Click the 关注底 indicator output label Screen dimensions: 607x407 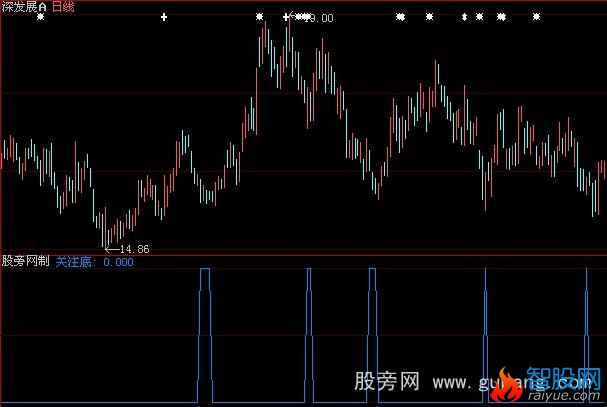[74, 262]
